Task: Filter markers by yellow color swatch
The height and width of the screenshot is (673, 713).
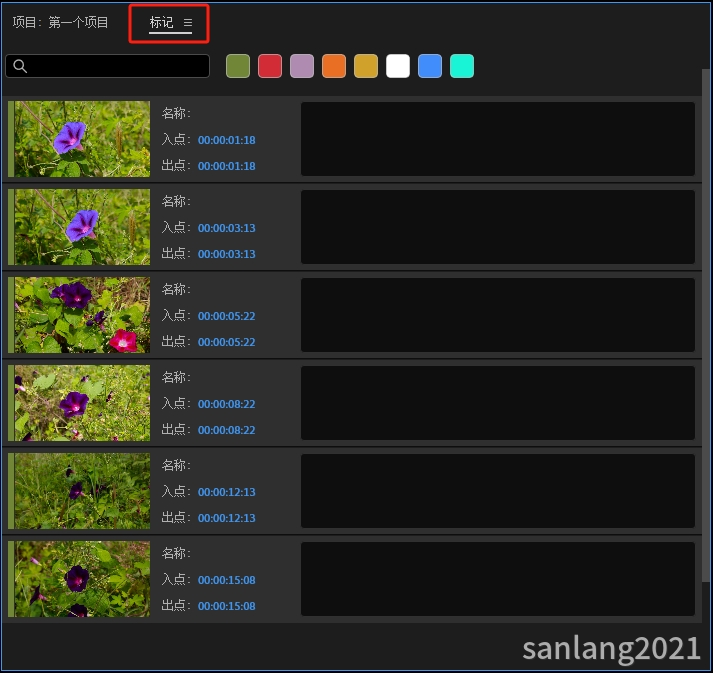Action: coord(366,66)
